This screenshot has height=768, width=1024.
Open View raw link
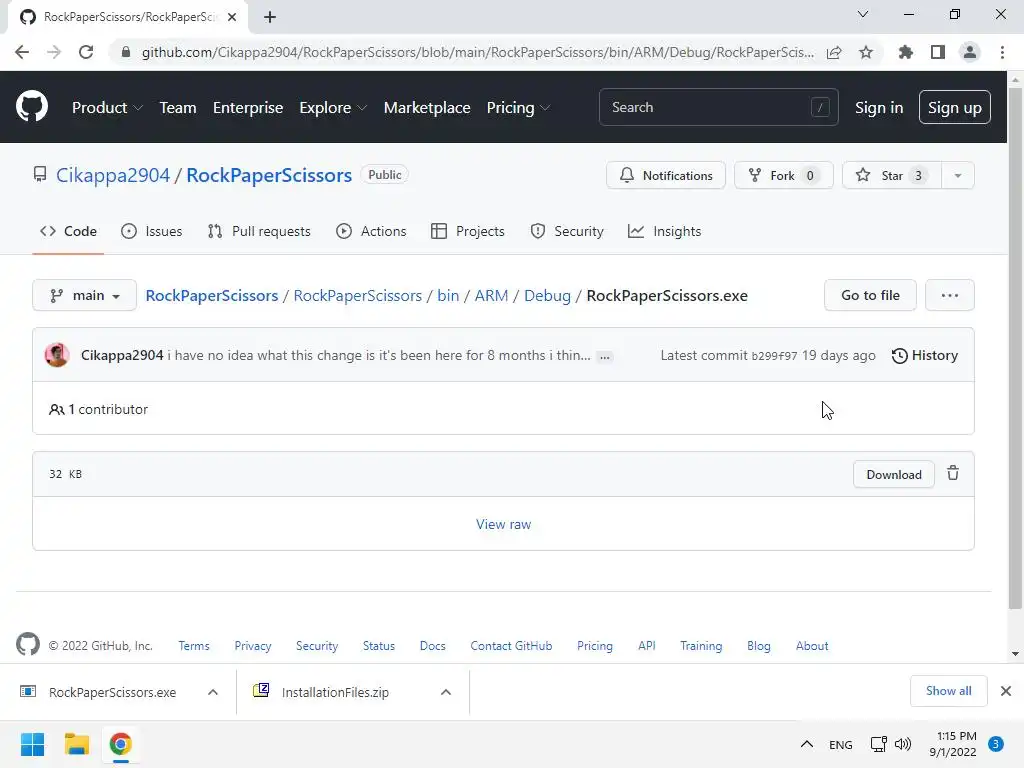coord(504,524)
